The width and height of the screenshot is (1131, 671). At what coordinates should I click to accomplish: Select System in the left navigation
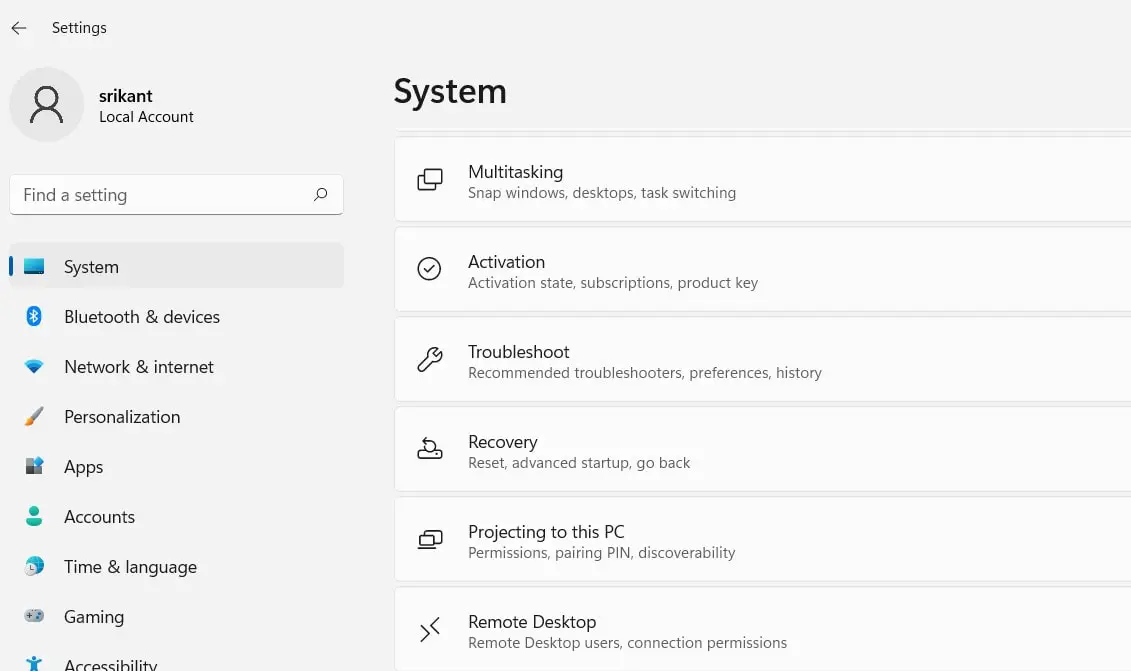coord(91,267)
